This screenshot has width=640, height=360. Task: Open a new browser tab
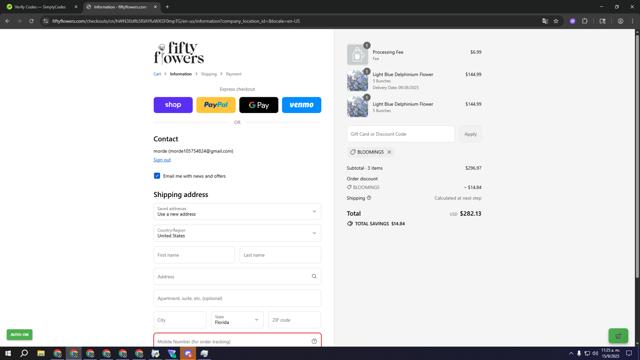[167, 7]
